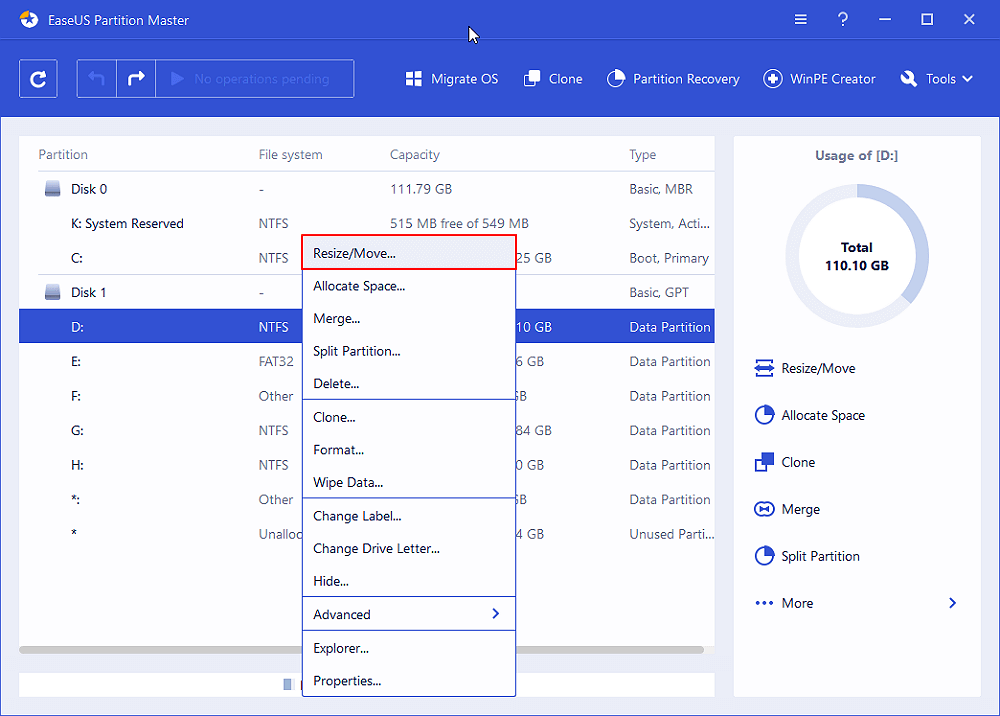Expand the More options chevron
The height and width of the screenshot is (716, 1000).
coord(952,603)
